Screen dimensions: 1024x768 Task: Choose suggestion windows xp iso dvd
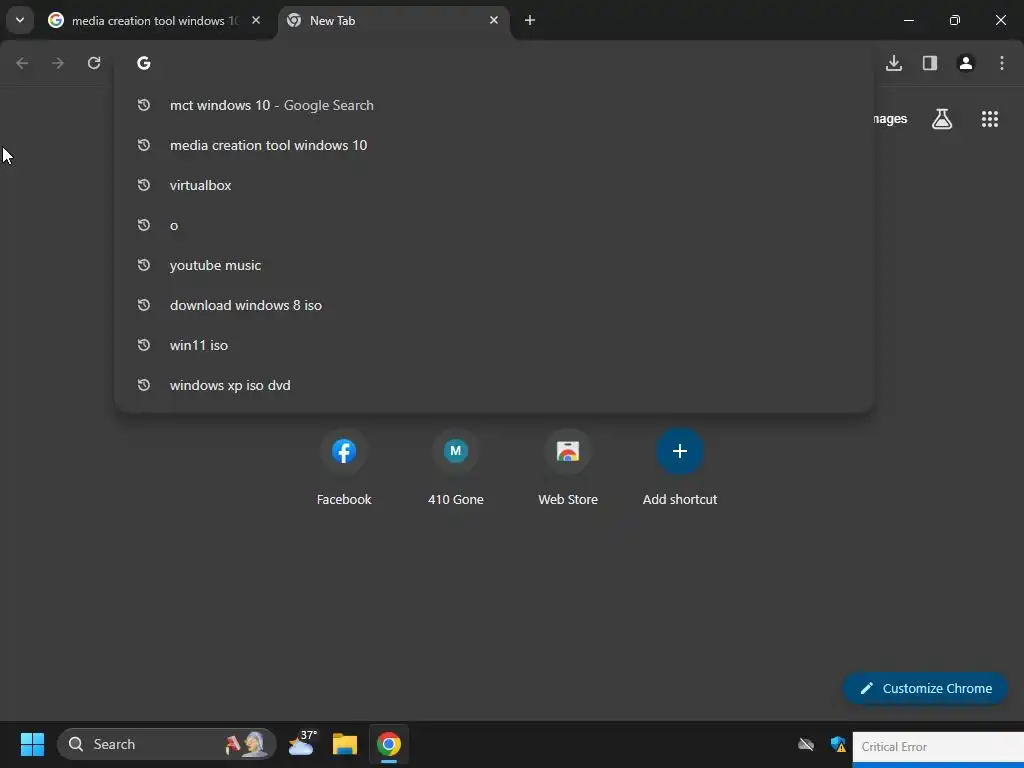tap(494, 385)
